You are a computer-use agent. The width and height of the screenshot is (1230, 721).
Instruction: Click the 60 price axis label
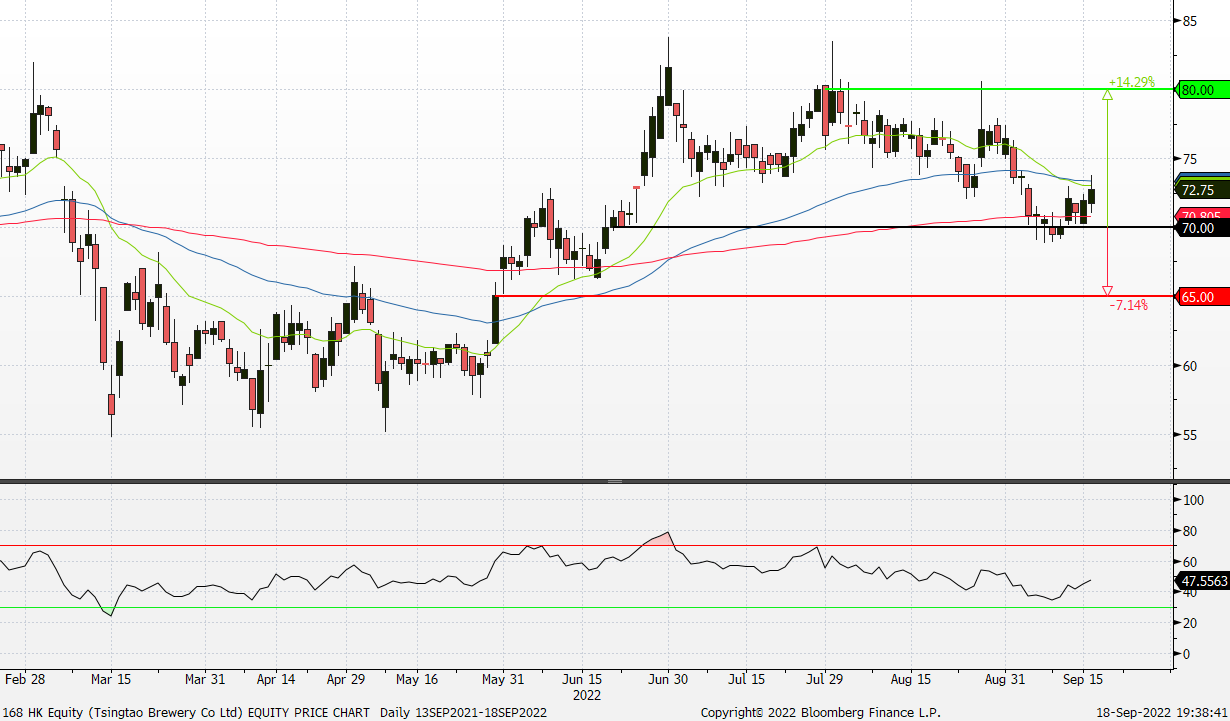(1190, 366)
